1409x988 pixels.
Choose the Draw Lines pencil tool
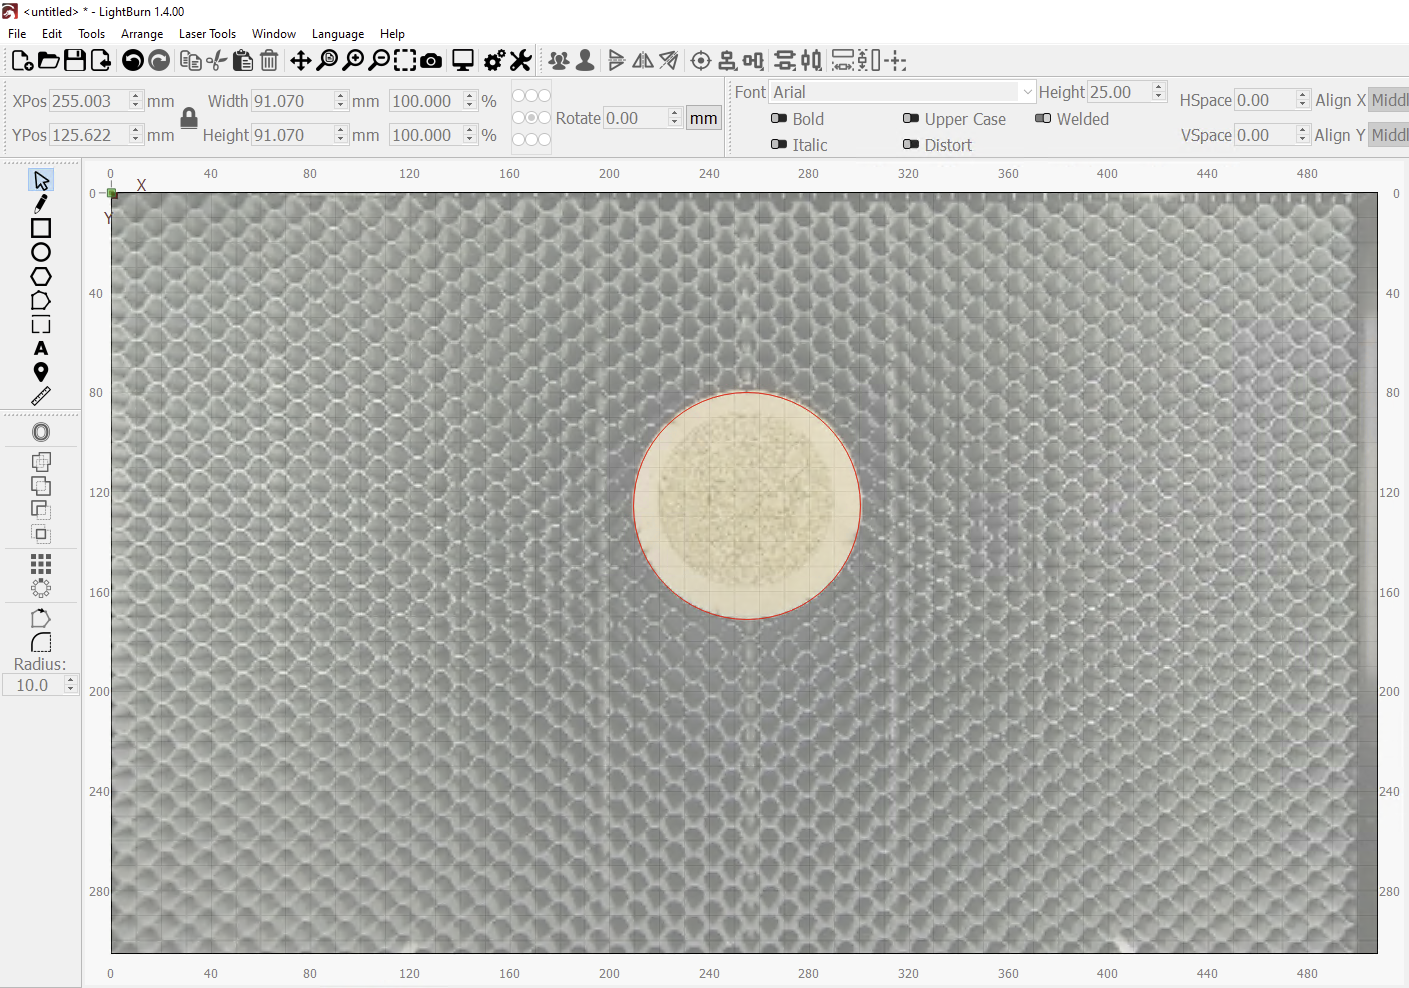click(41, 204)
